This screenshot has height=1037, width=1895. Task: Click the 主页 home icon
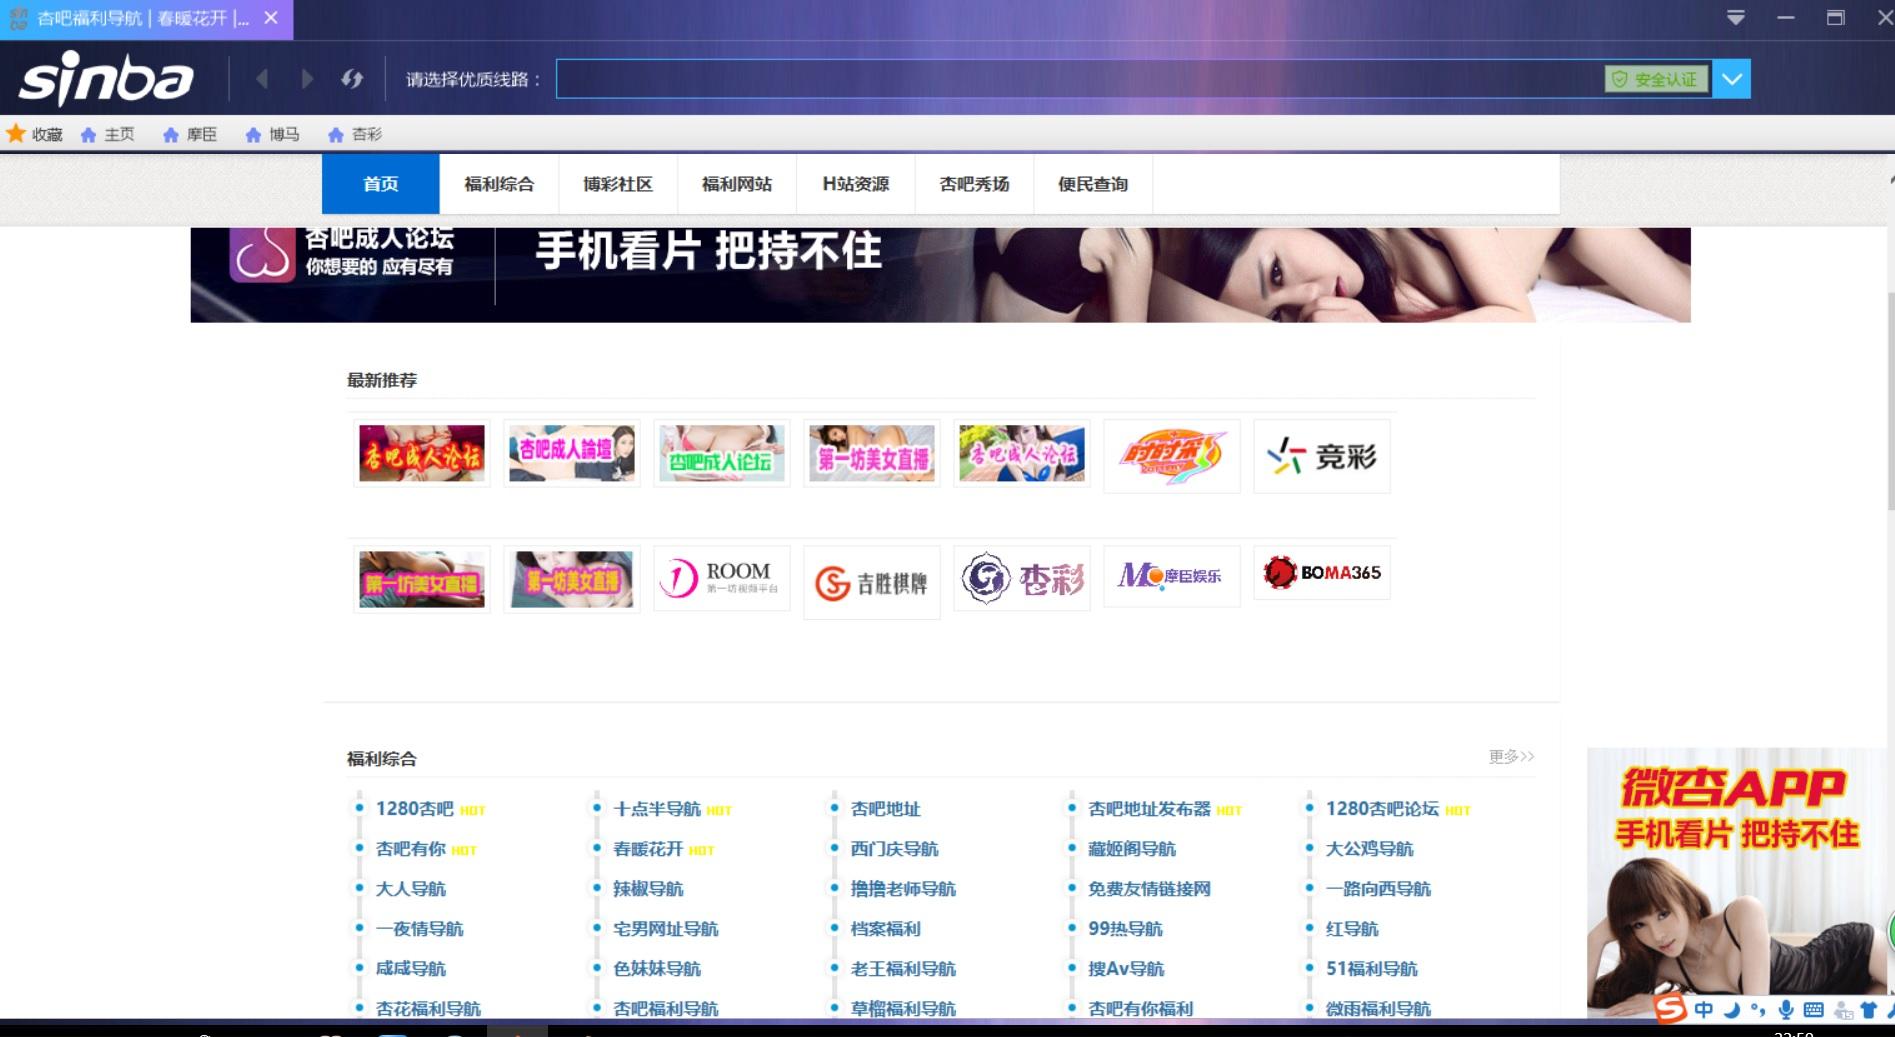click(88, 133)
